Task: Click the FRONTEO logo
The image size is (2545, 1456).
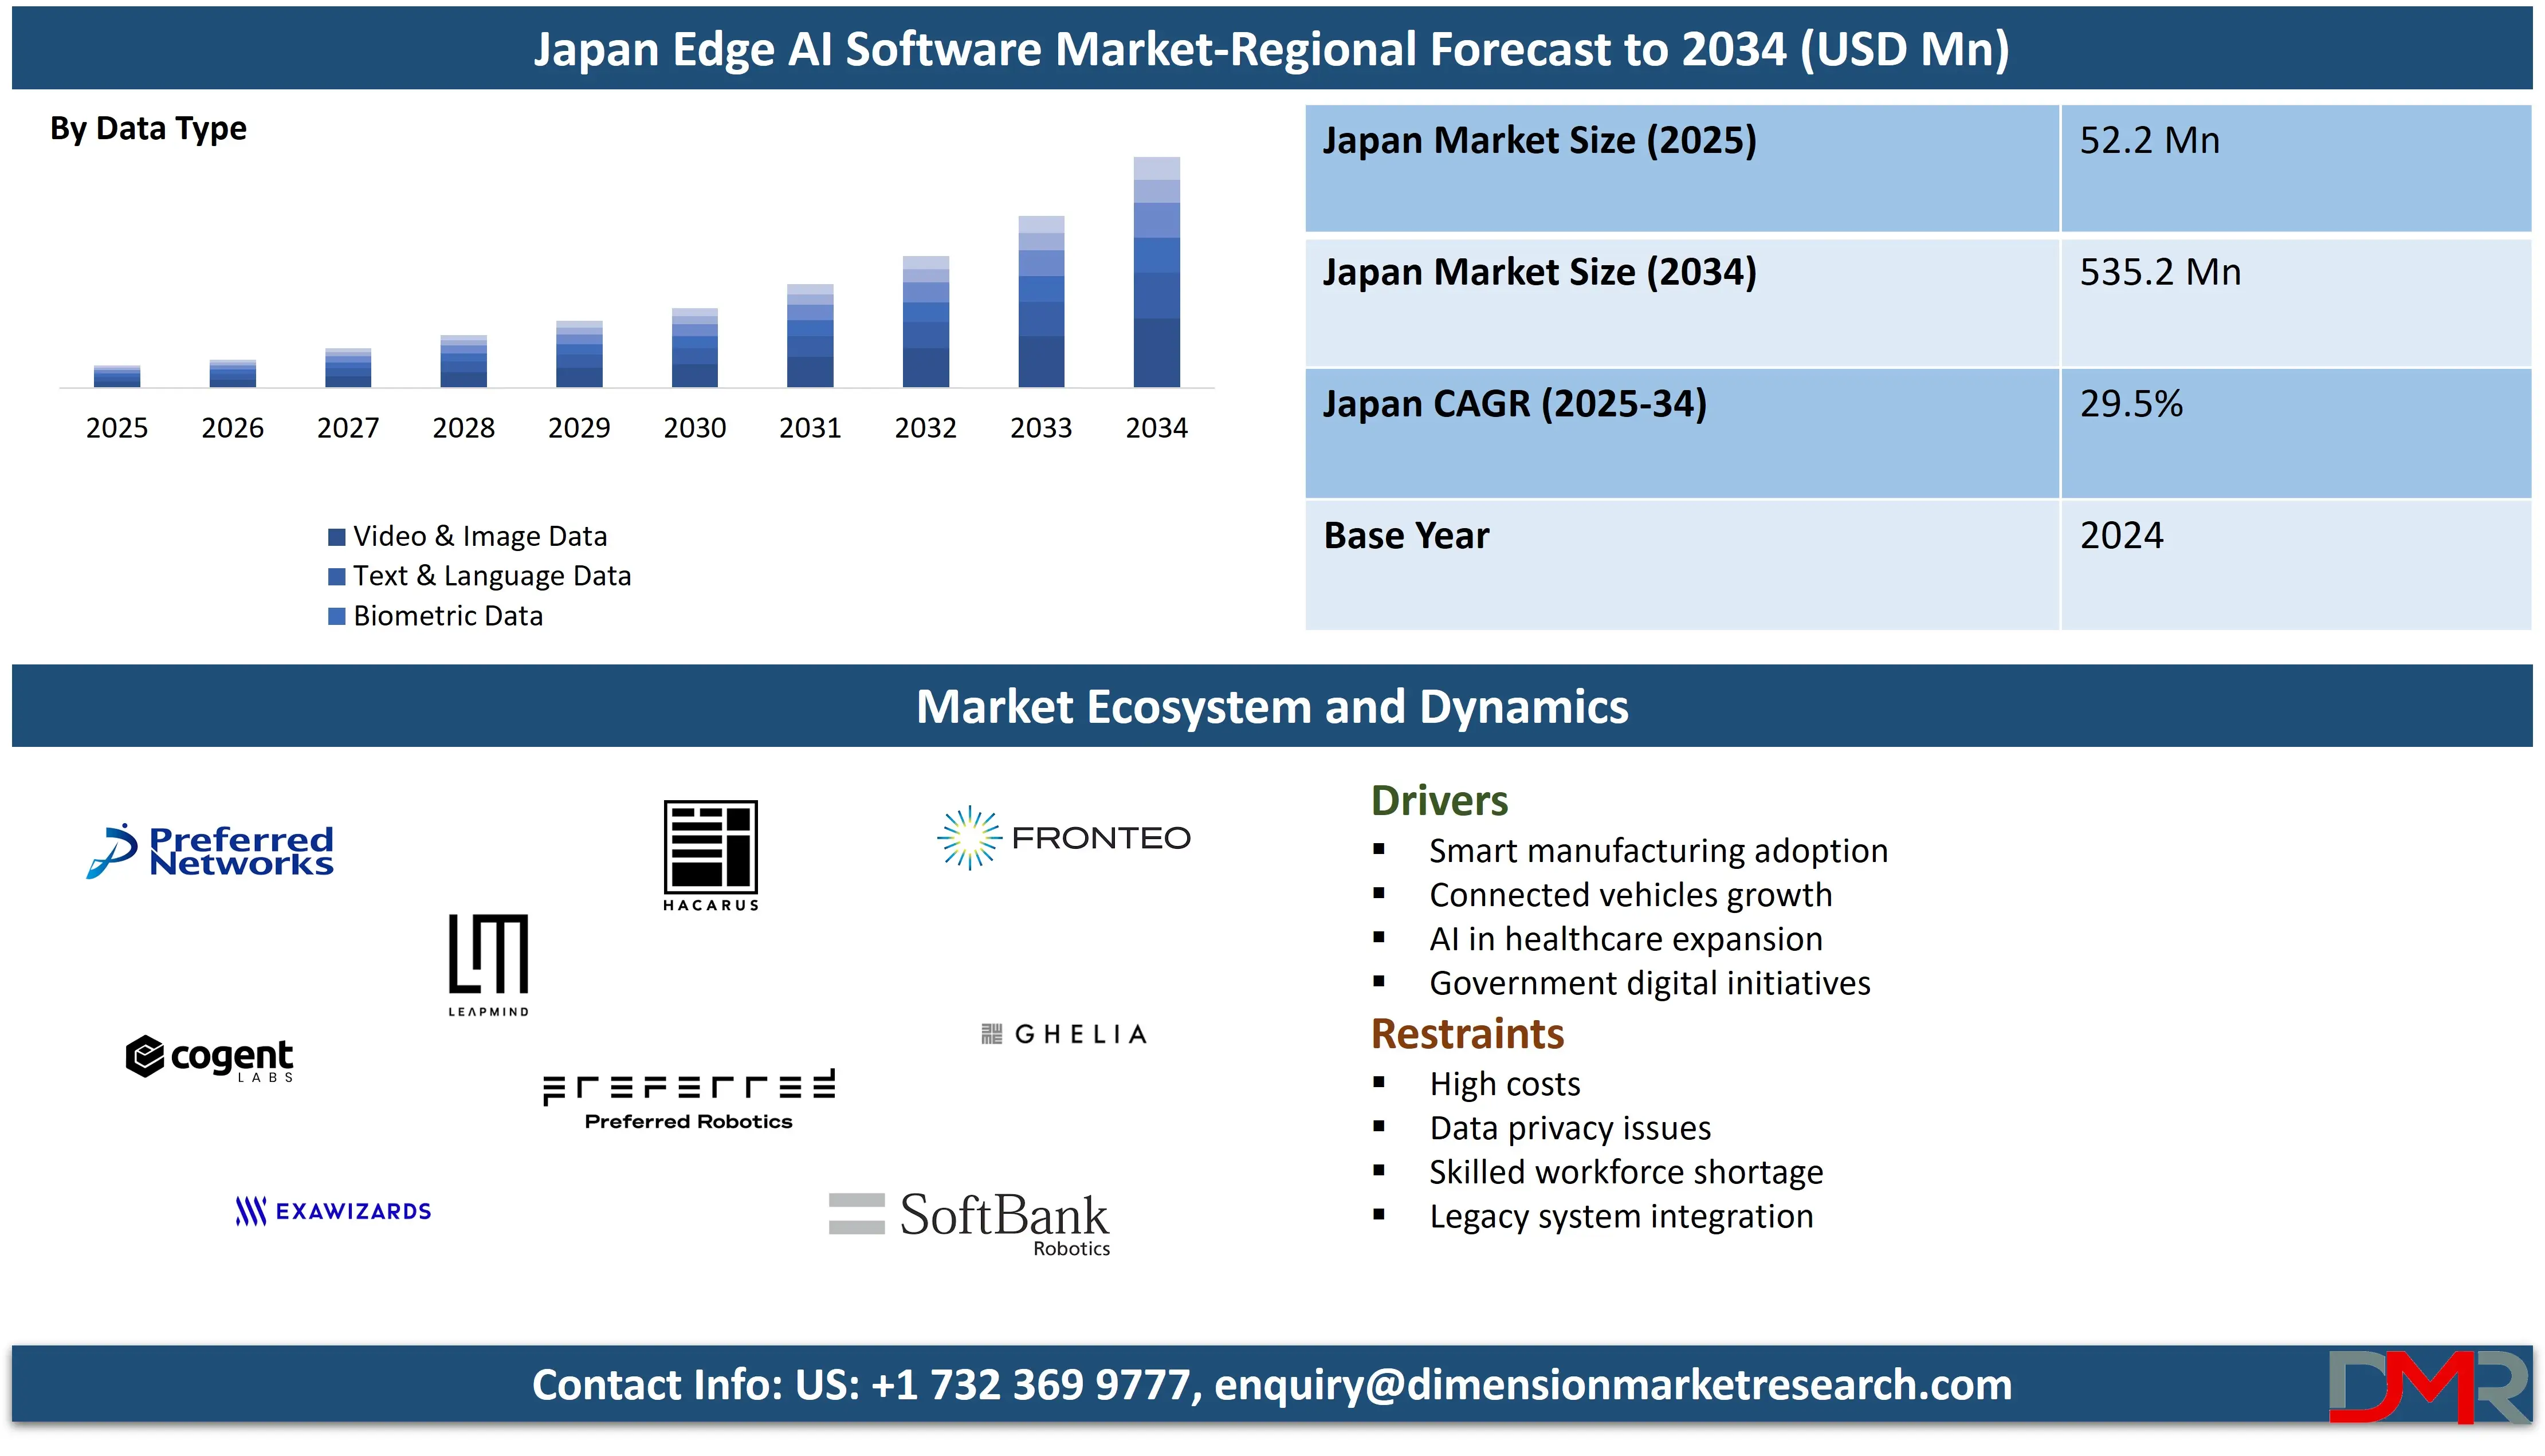Action: click(x=1064, y=837)
